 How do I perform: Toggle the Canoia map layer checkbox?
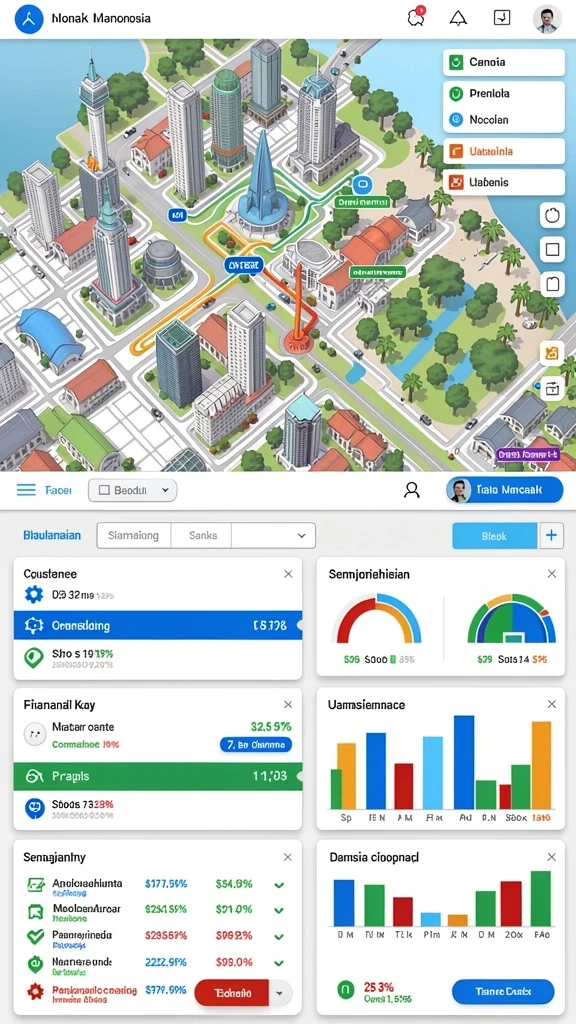[455, 63]
